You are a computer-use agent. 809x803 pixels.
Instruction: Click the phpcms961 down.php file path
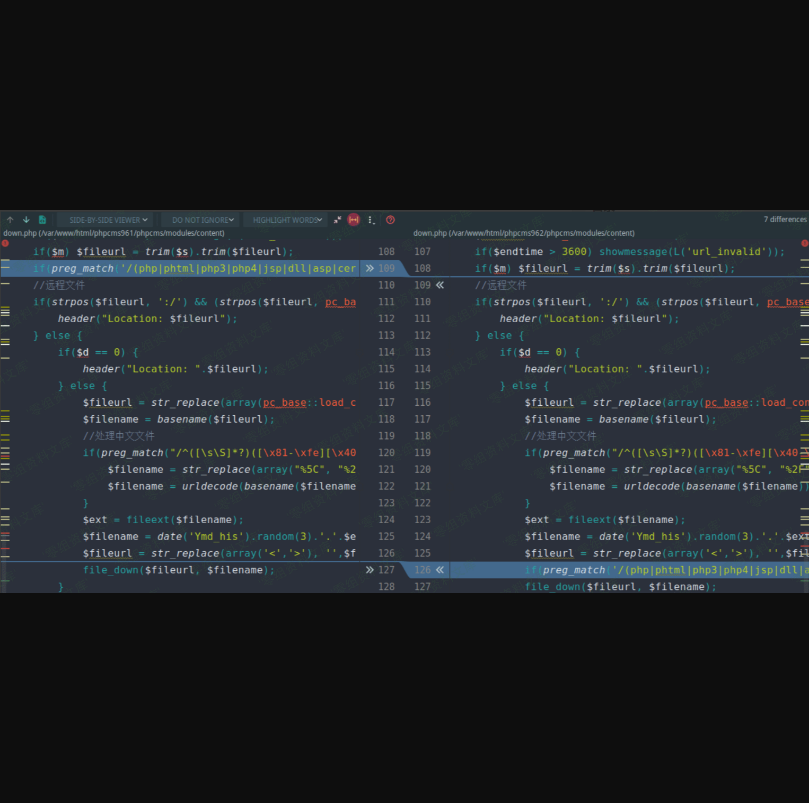pyautogui.click(x=113, y=233)
